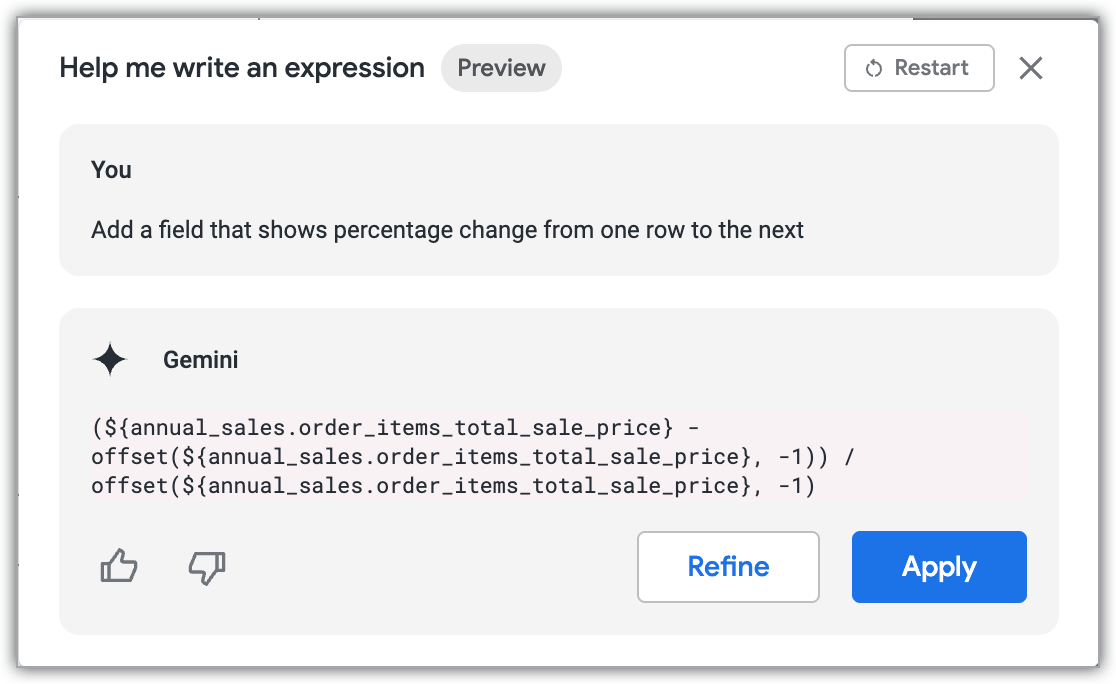Apply the Gemini-generated expression
This screenshot has height=684, width=1116.
938,567
